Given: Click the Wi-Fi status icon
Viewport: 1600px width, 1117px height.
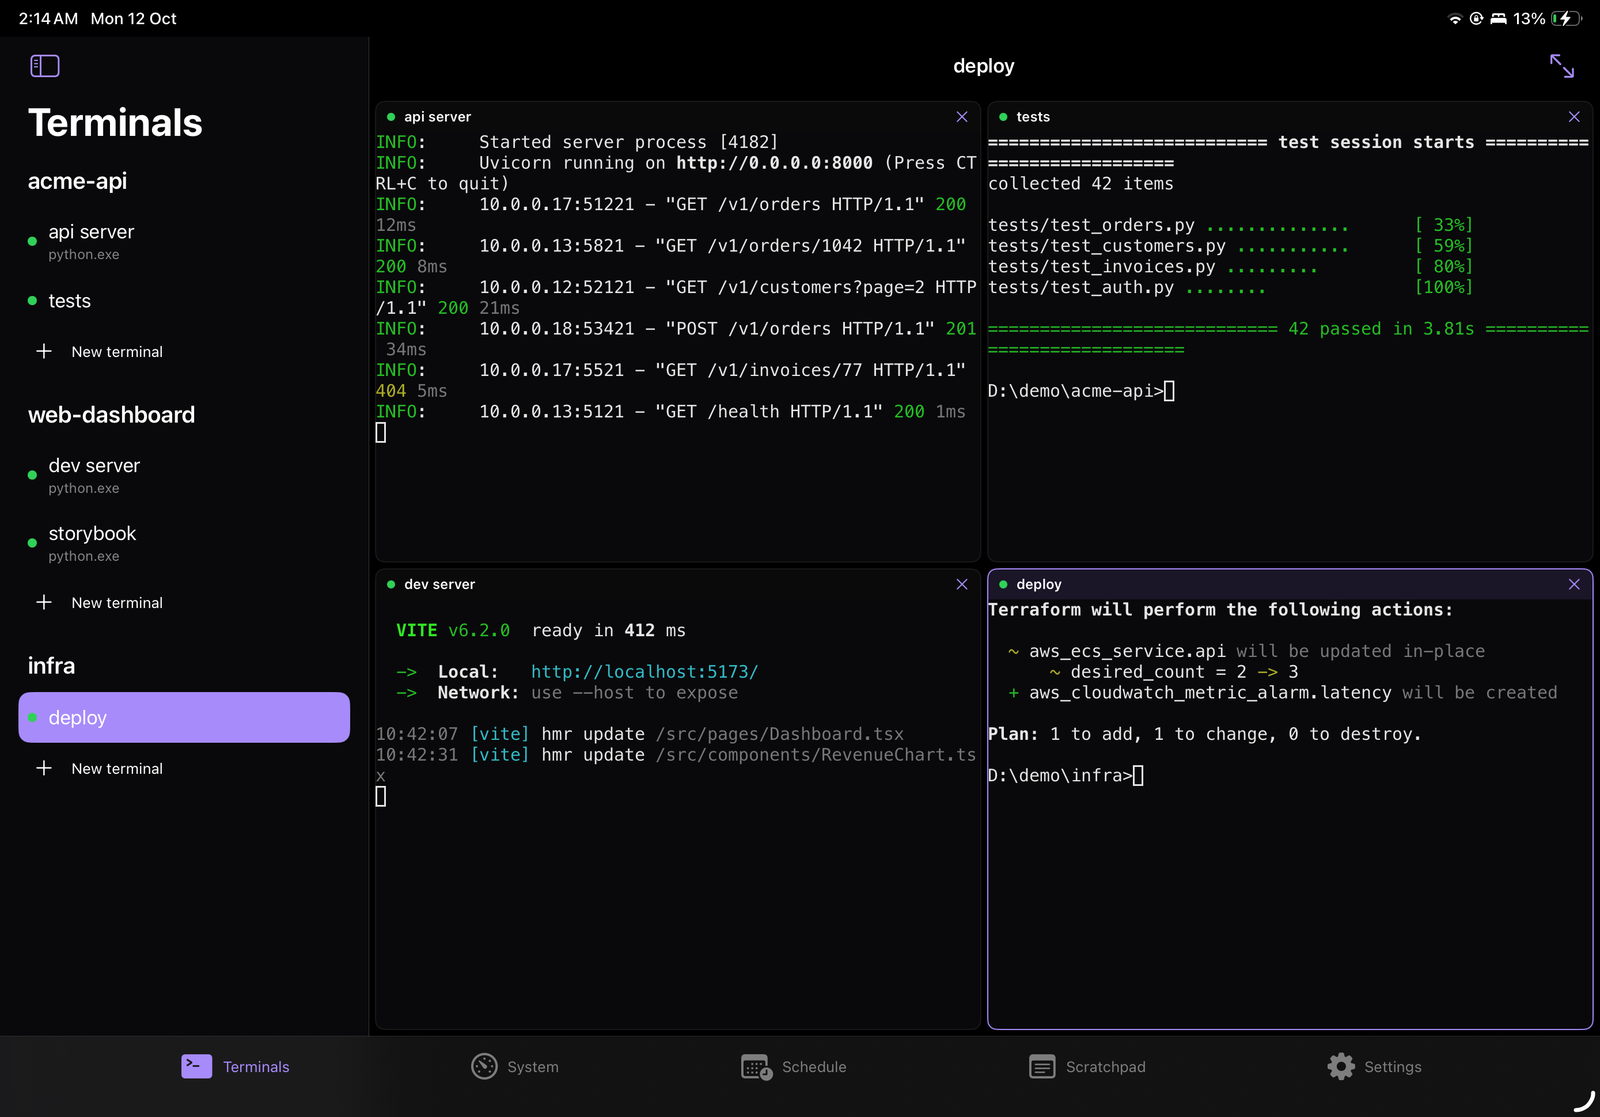Looking at the screenshot, I should click(x=1455, y=19).
